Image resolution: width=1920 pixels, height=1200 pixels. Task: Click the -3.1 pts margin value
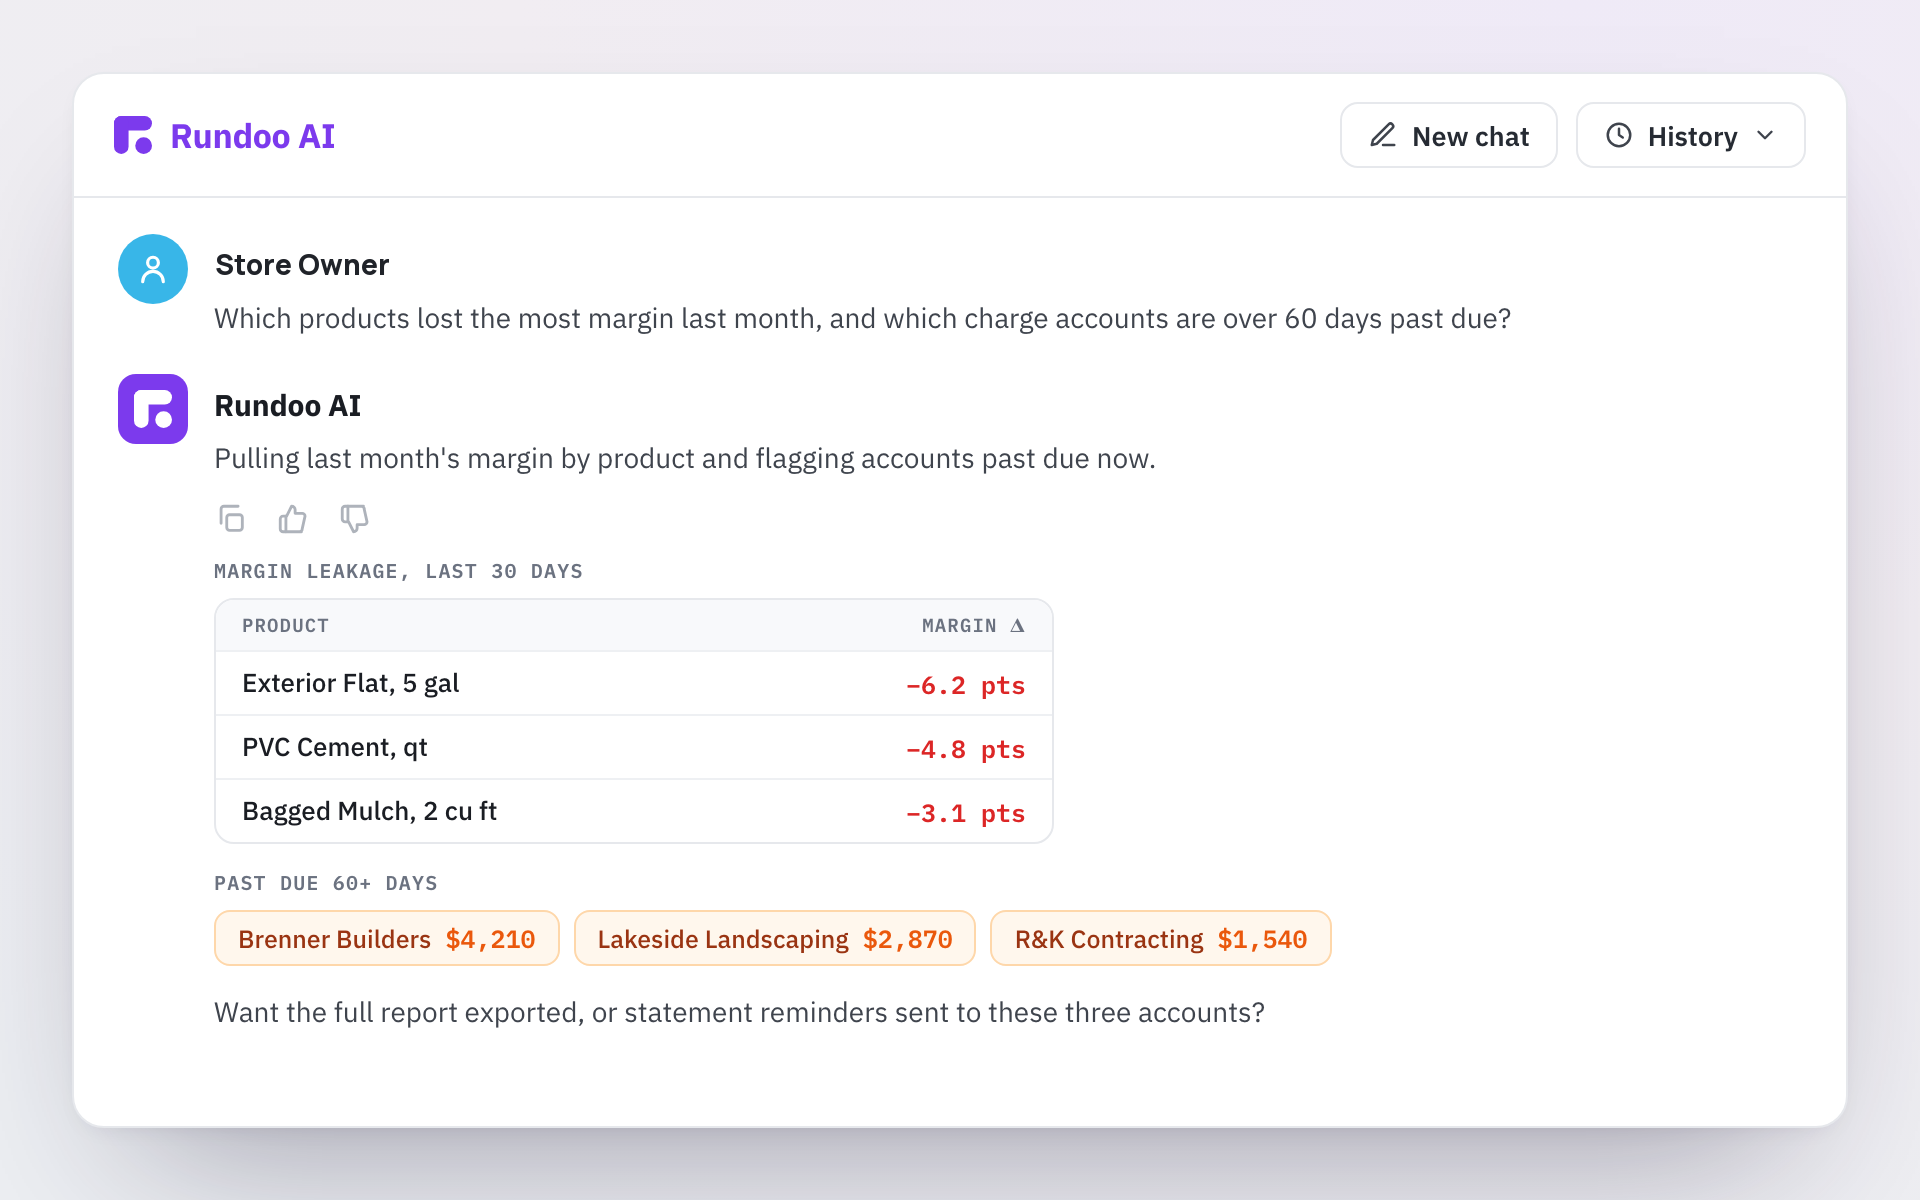pos(965,814)
